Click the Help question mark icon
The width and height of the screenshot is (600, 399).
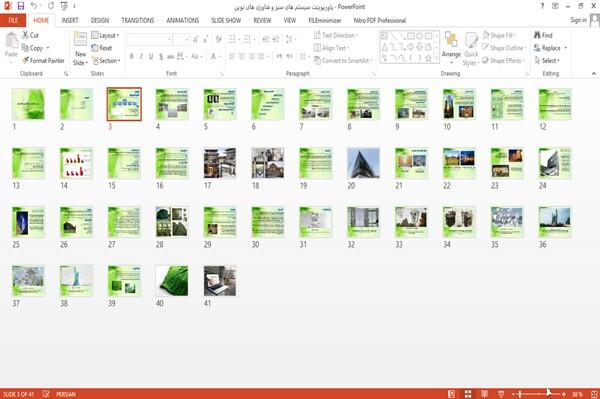pos(542,6)
